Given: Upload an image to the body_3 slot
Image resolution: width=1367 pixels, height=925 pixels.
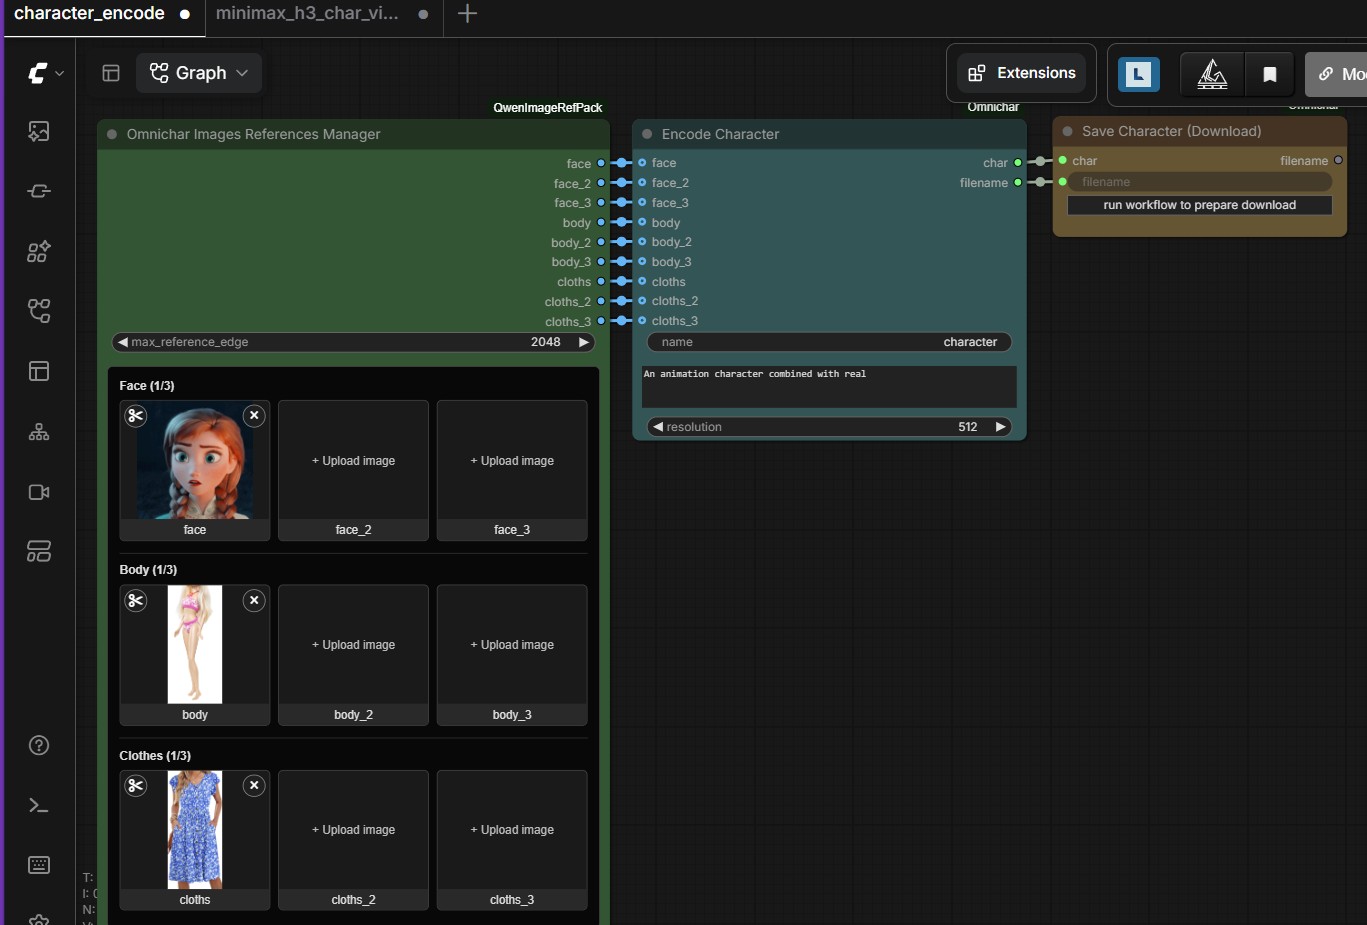Looking at the screenshot, I should pos(512,645).
